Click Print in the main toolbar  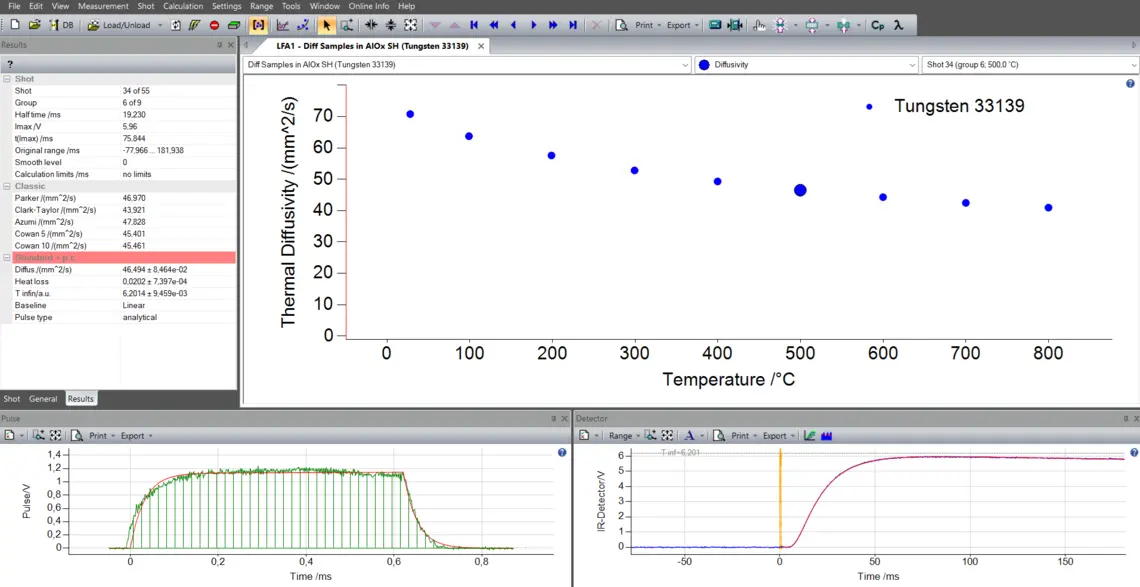644,25
